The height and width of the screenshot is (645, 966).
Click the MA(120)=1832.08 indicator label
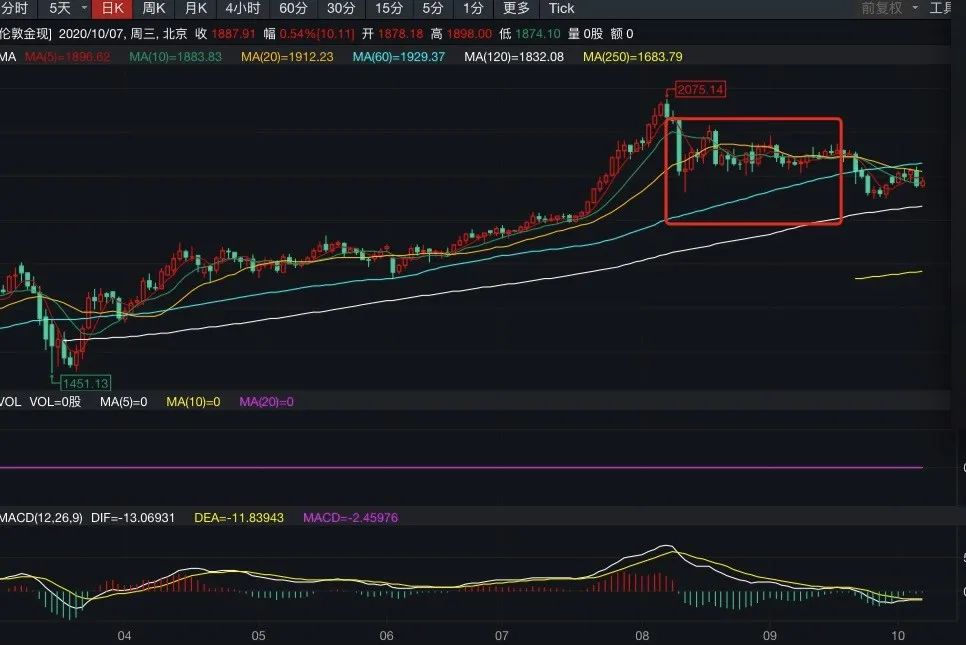(x=514, y=57)
